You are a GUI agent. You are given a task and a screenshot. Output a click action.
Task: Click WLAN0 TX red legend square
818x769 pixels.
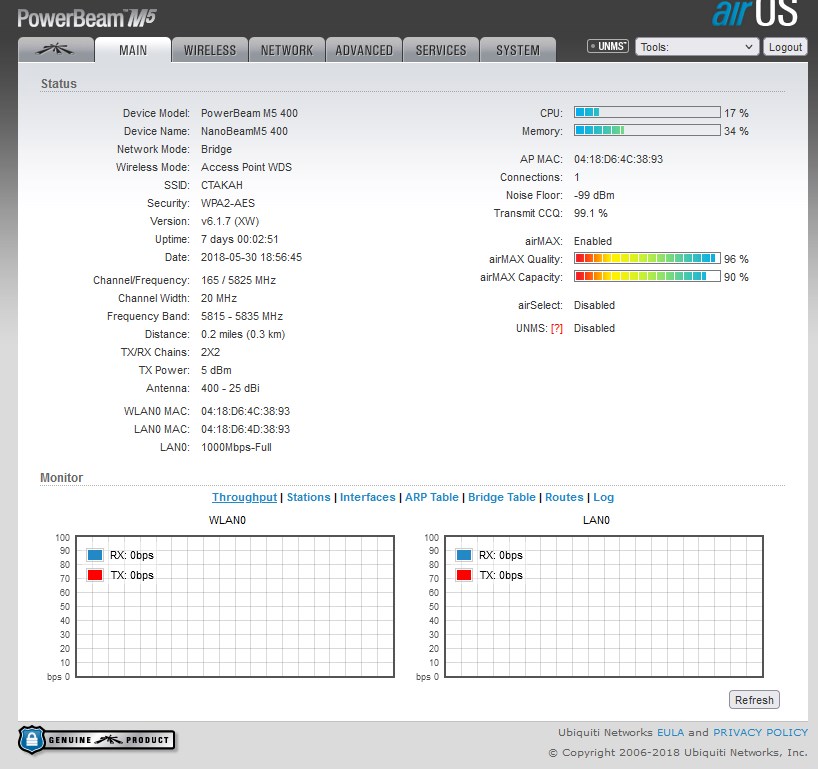click(95, 575)
